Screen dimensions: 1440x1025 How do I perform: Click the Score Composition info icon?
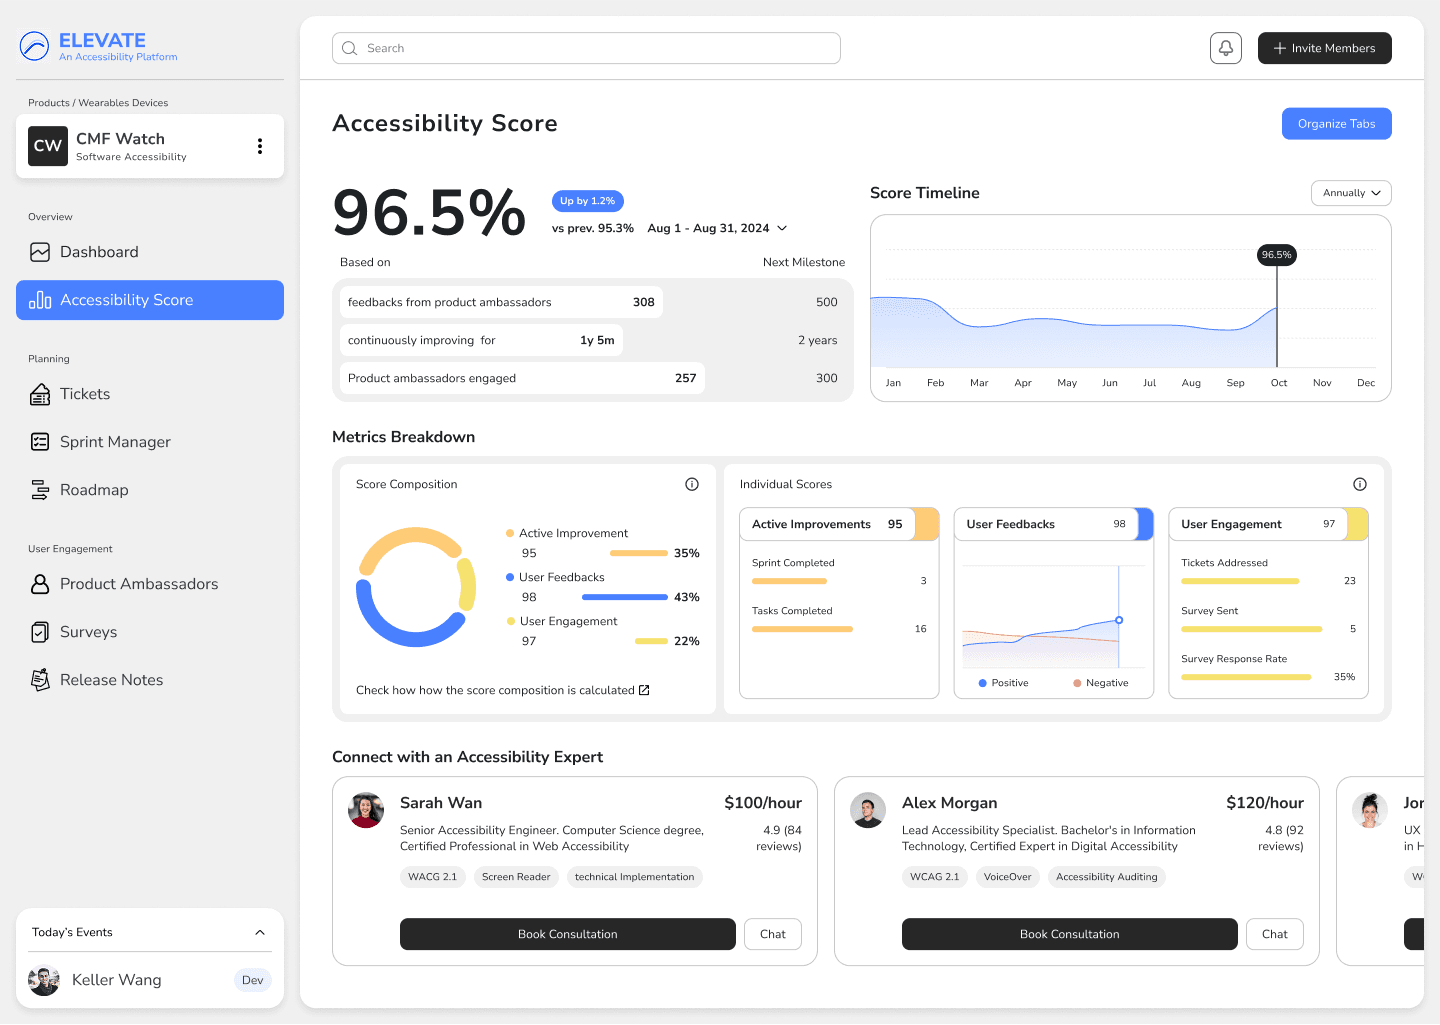click(692, 483)
